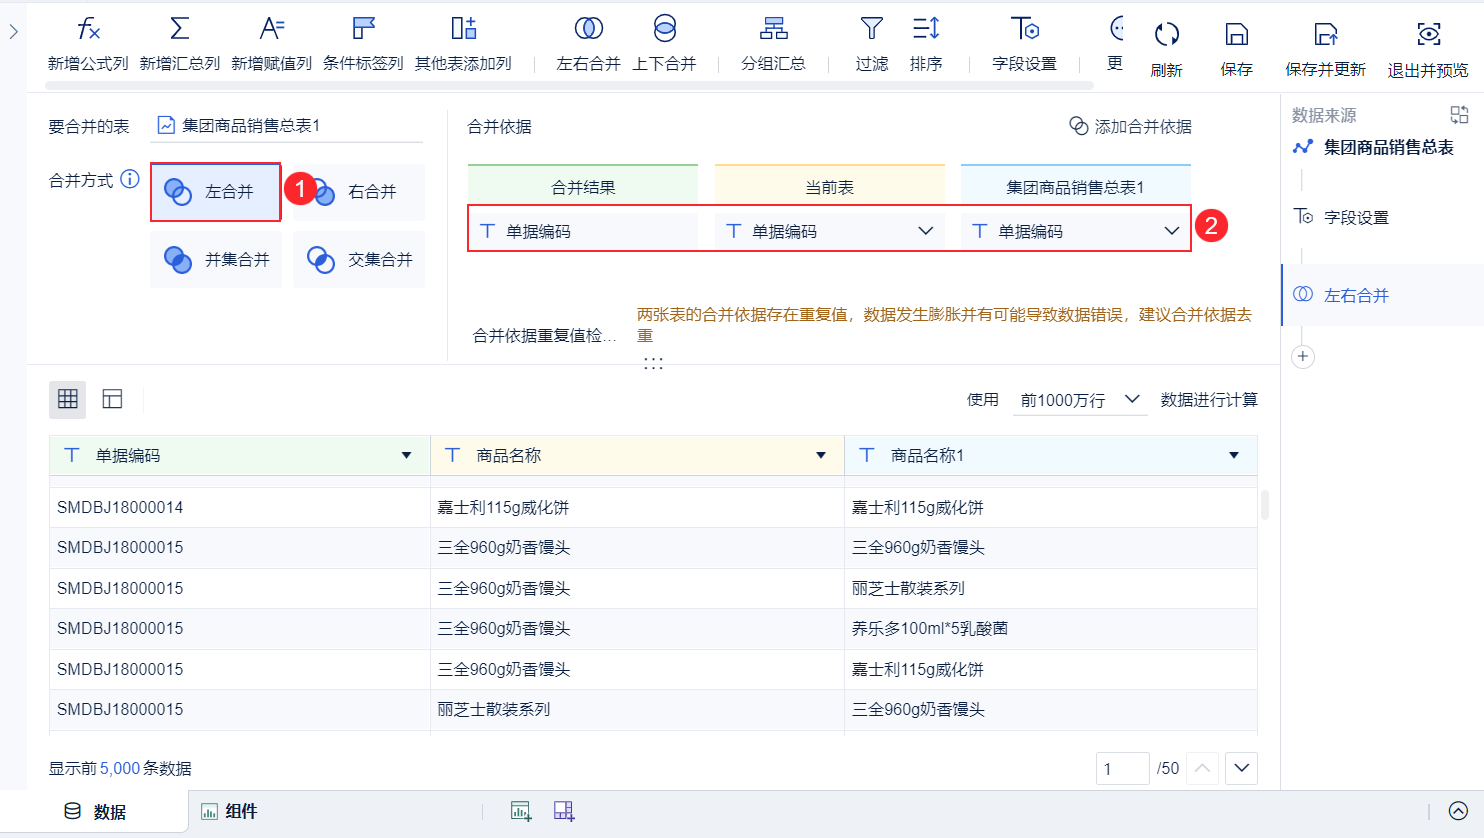Select the 条件标签列 tool
1484x838 pixels.
[x=363, y=44]
